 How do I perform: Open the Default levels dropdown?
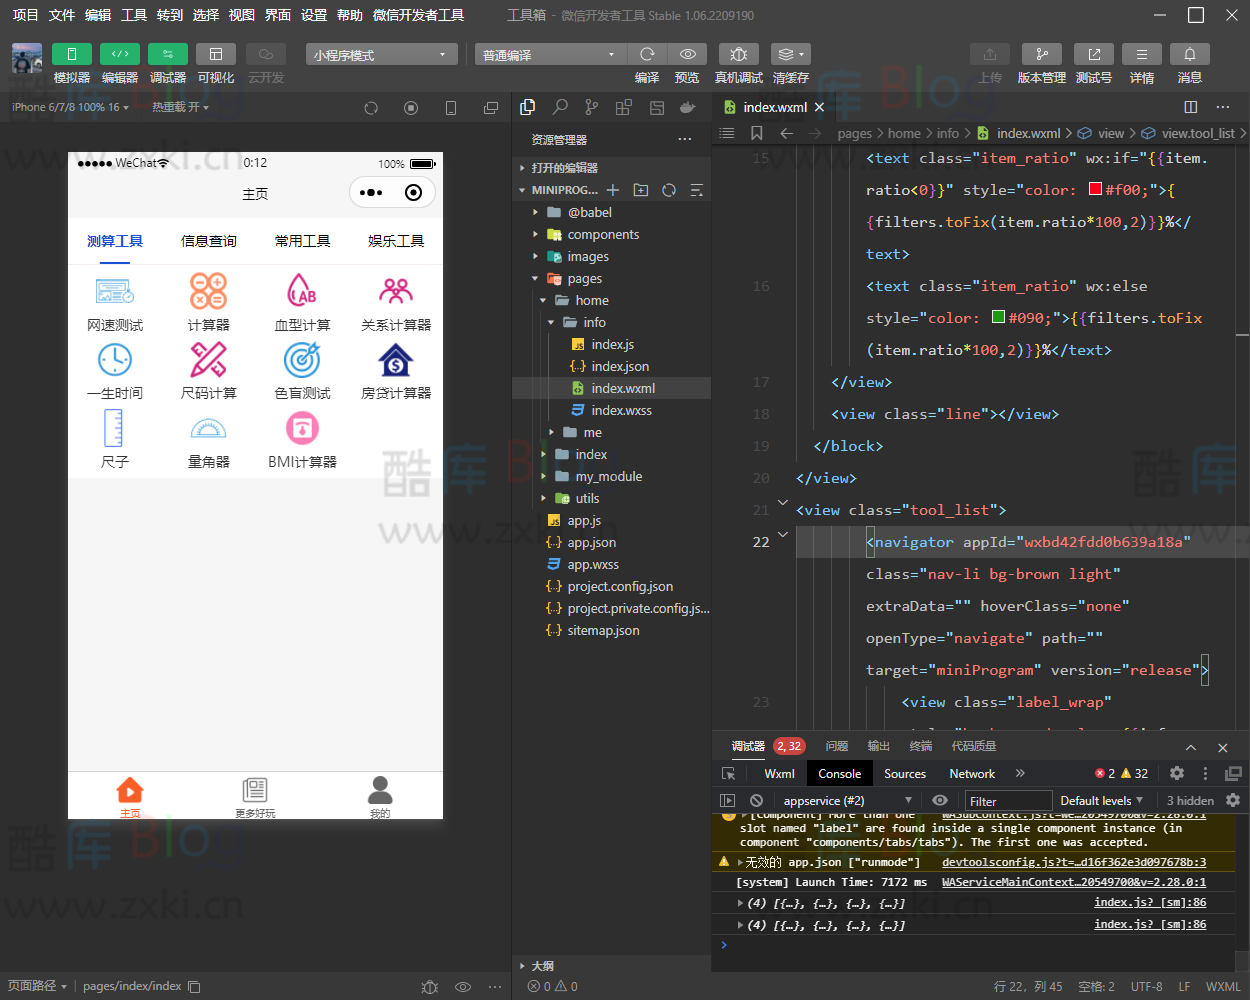click(1101, 800)
